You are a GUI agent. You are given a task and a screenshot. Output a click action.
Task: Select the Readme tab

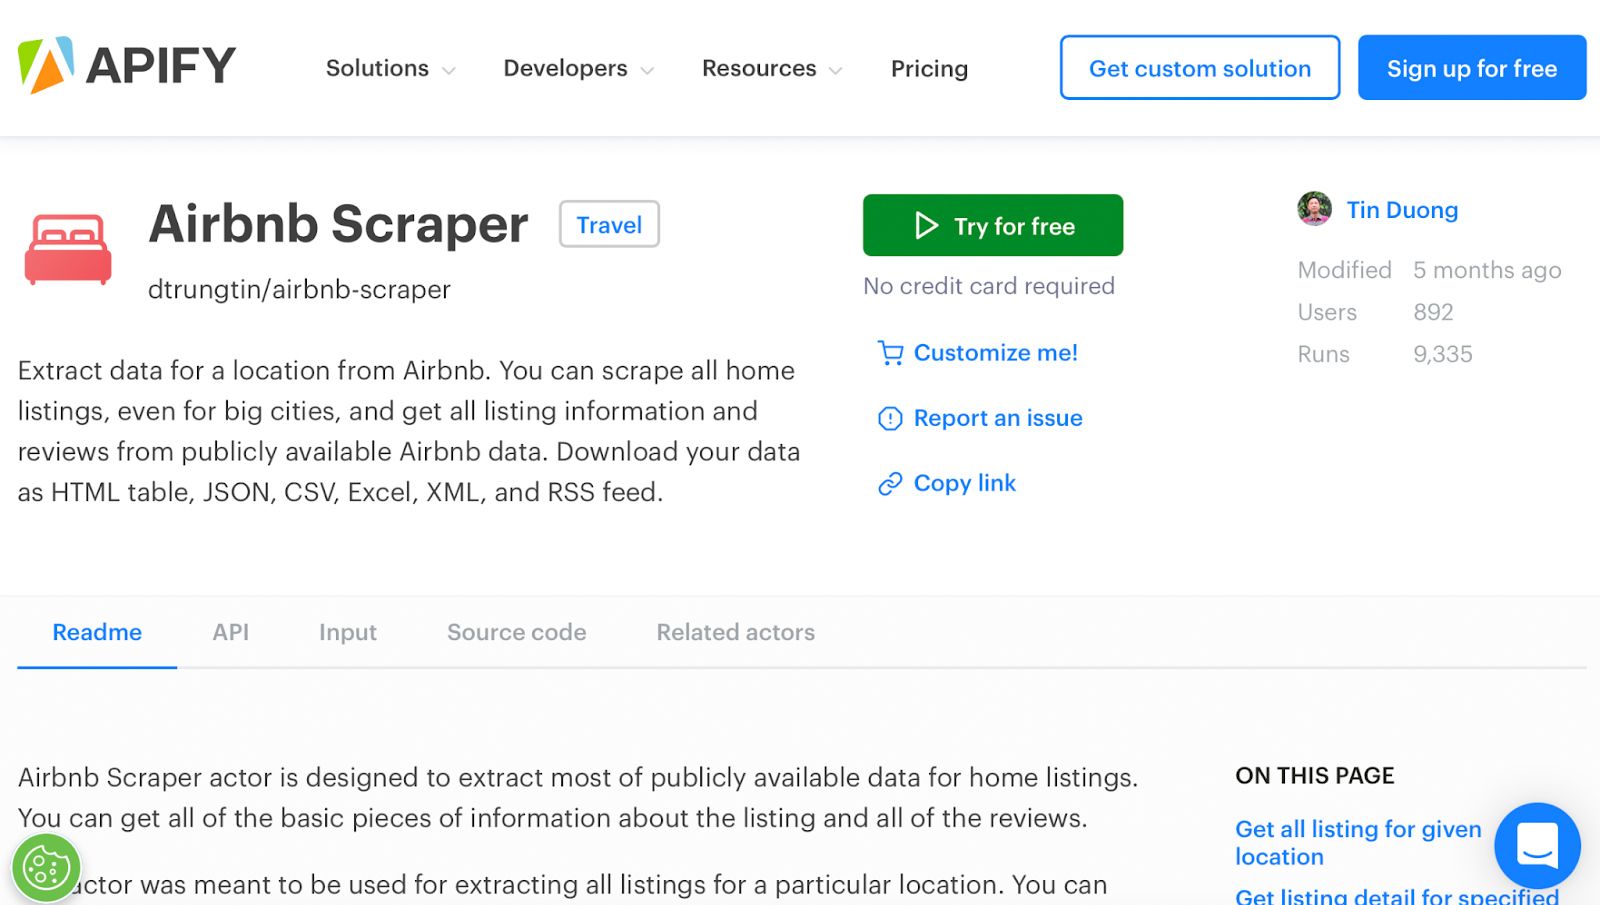97,632
